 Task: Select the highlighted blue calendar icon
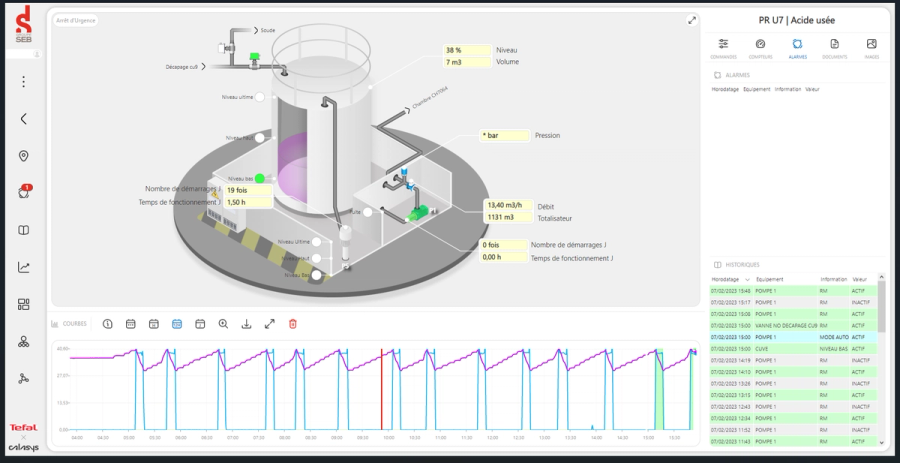(x=177, y=324)
